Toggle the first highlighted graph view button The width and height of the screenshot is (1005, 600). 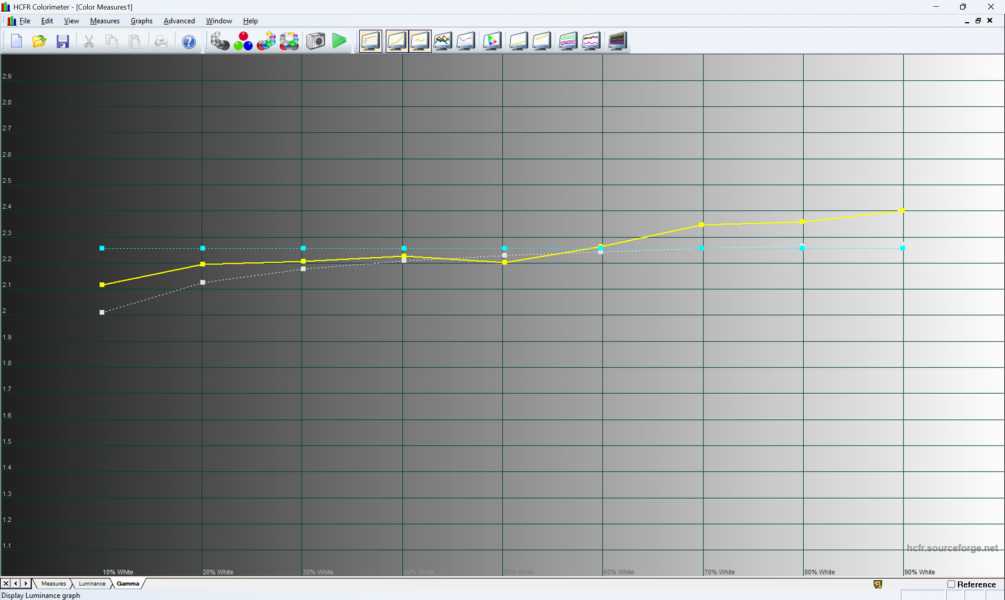click(x=371, y=41)
